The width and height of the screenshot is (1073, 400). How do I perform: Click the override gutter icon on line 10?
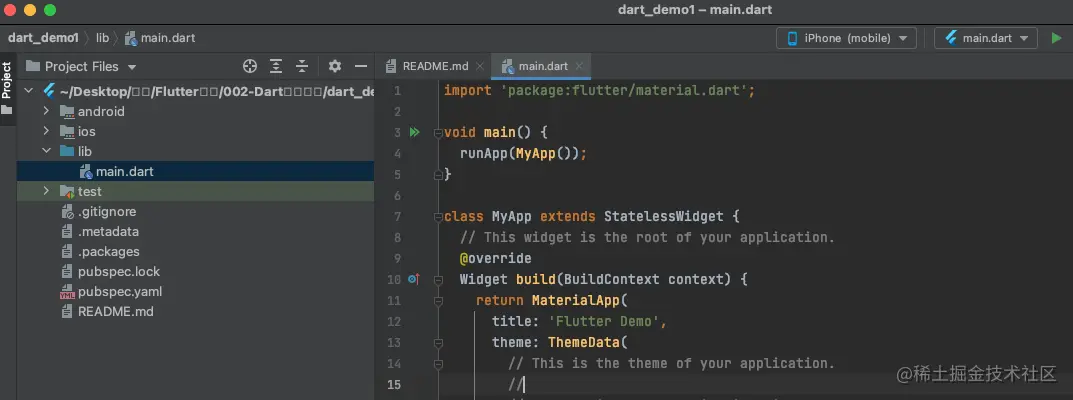[x=413, y=279]
